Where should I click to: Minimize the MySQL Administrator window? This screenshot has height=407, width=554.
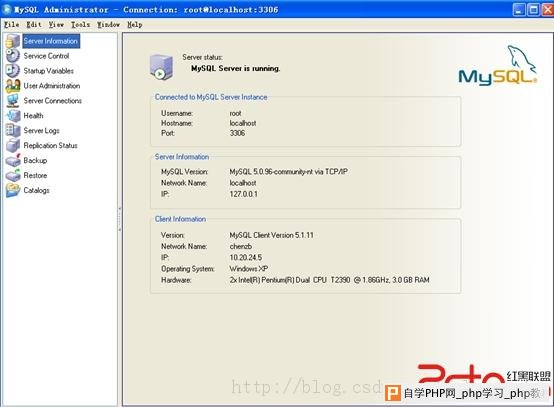click(x=519, y=10)
